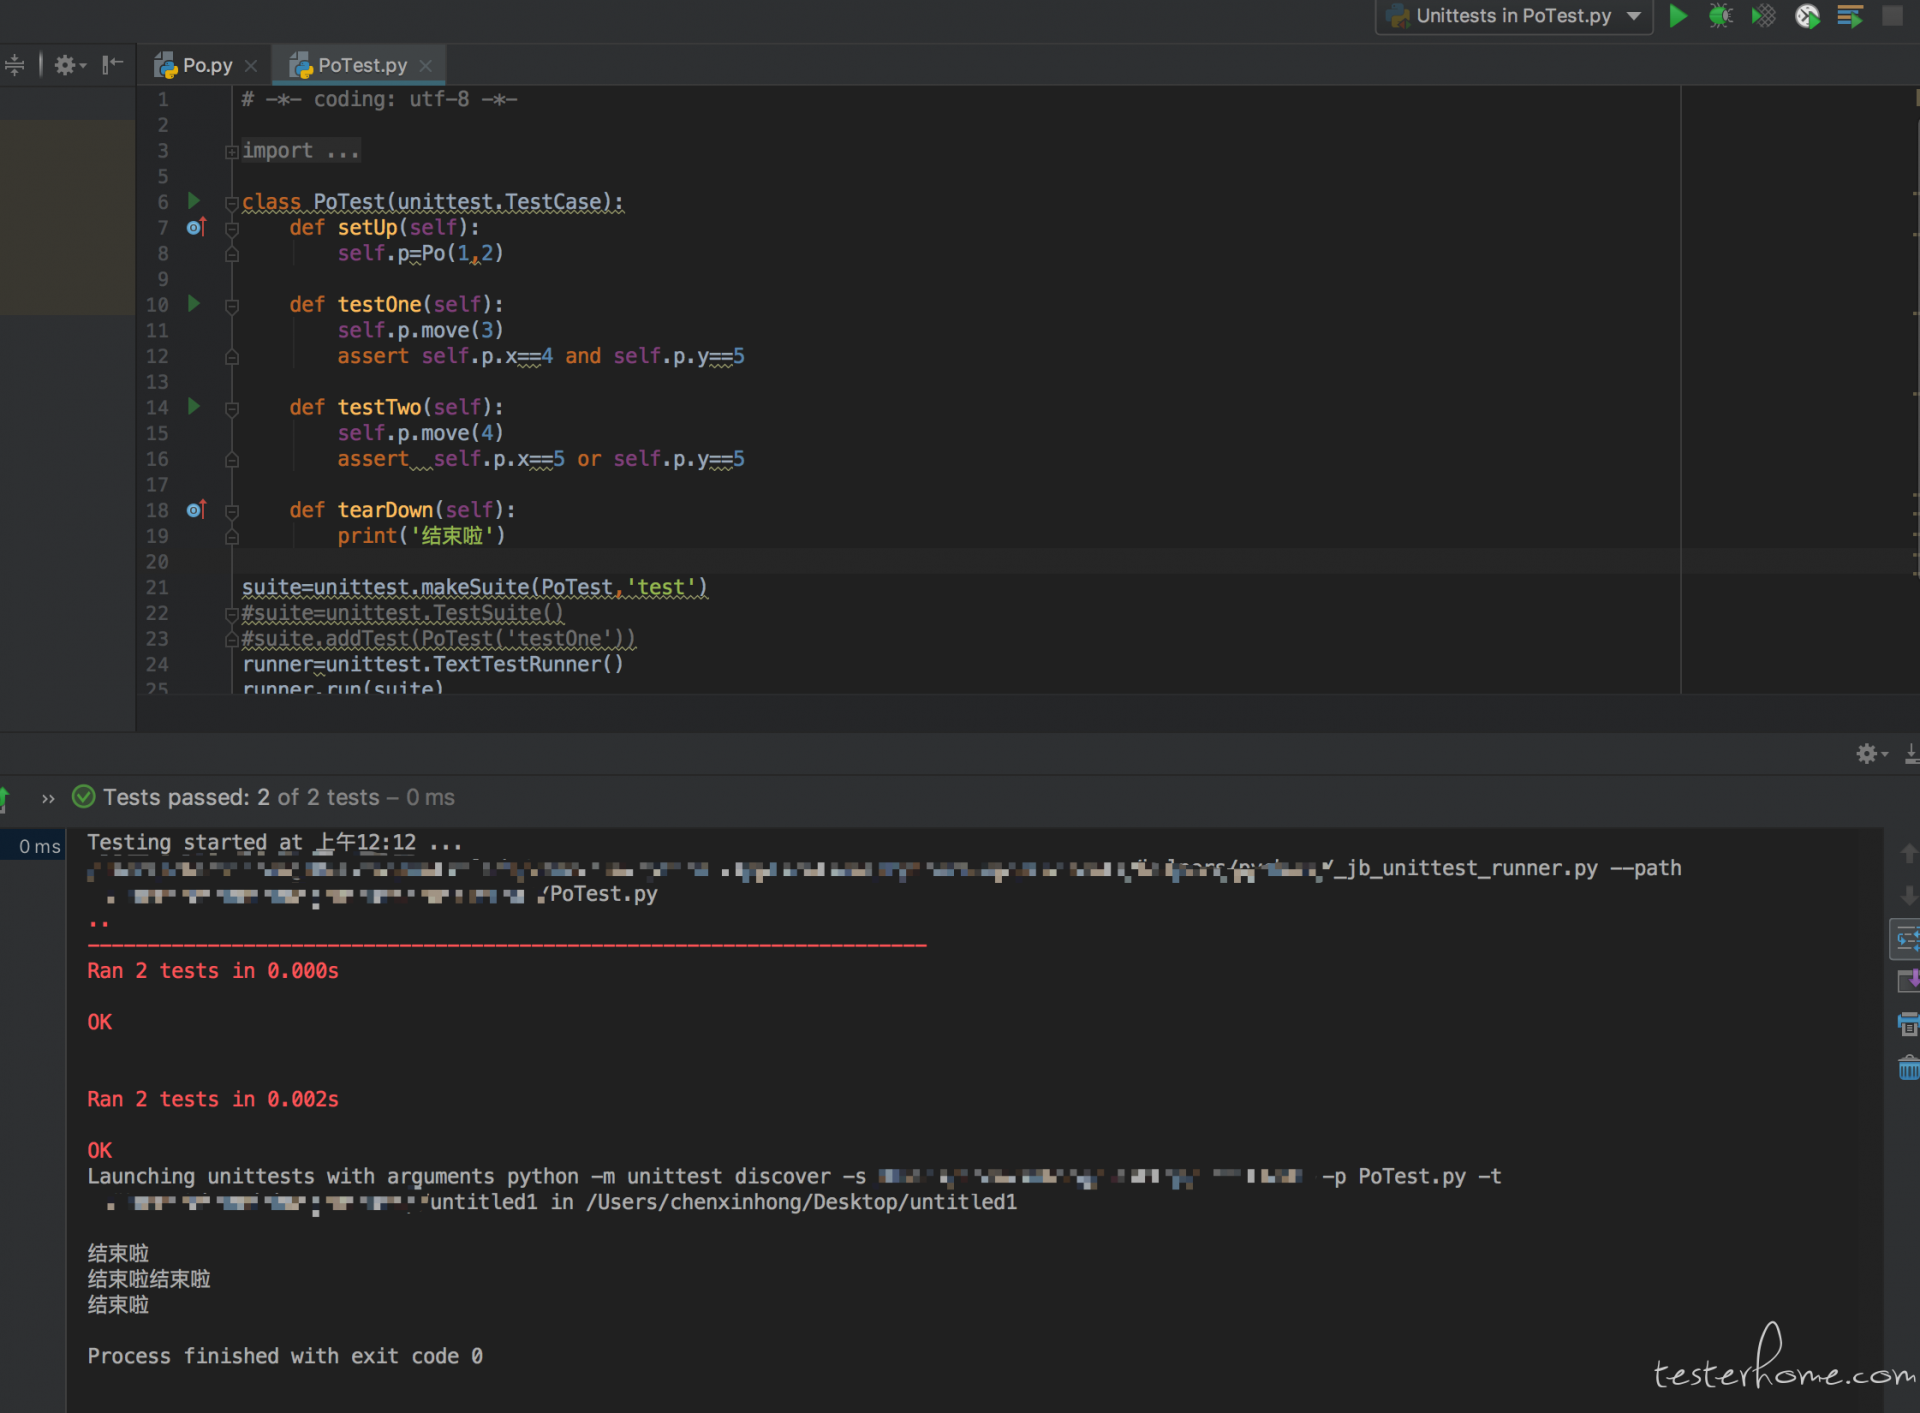This screenshot has height=1413, width=1920.
Task: Start debugging with the green bug icon
Action: (x=1720, y=16)
